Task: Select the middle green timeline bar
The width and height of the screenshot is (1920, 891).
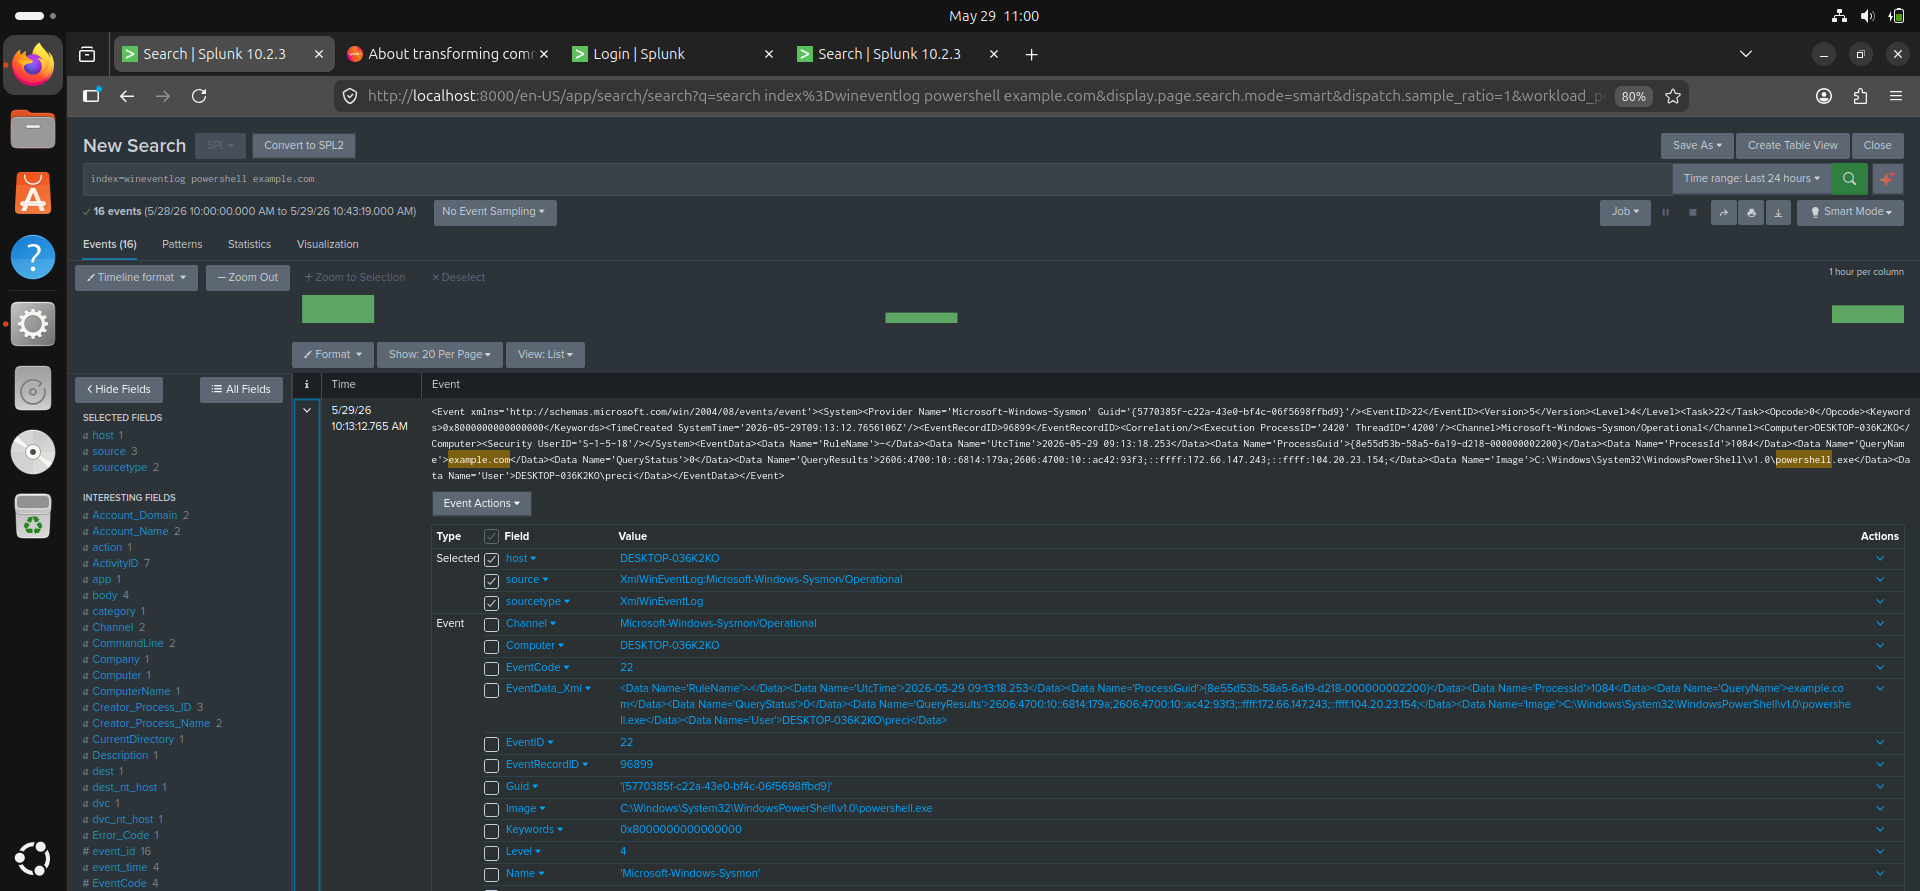Action: (x=921, y=318)
